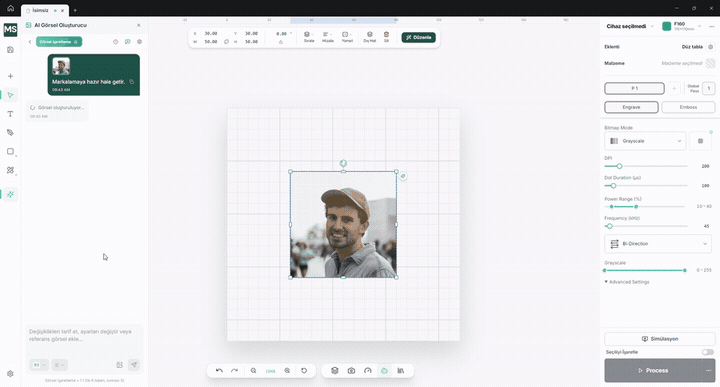Add a new pass with the plus button
This screenshot has width=720, height=387.
674,88
